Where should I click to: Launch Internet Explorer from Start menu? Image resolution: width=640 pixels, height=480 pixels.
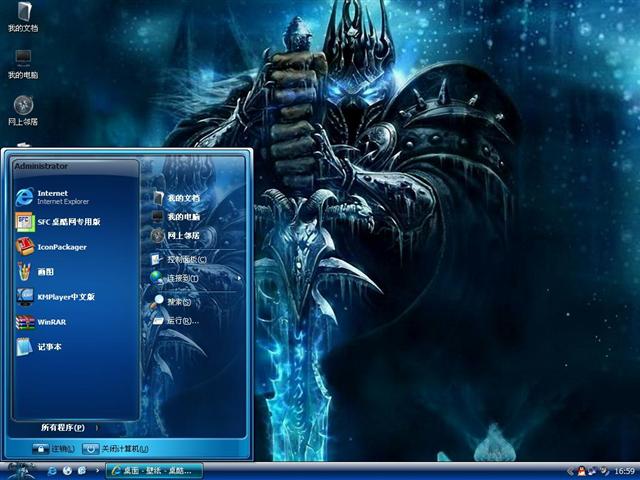pyautogui.click(x=52, y=197)
